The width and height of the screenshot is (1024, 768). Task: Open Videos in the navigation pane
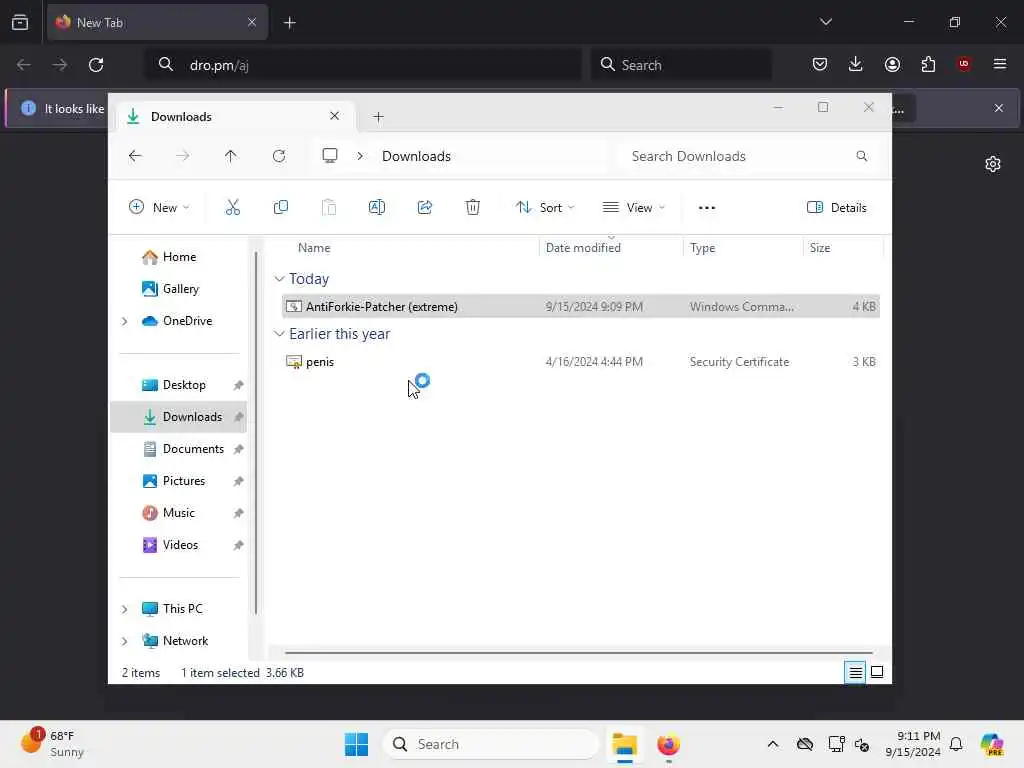pyautogui.click(x=170, y=545)
